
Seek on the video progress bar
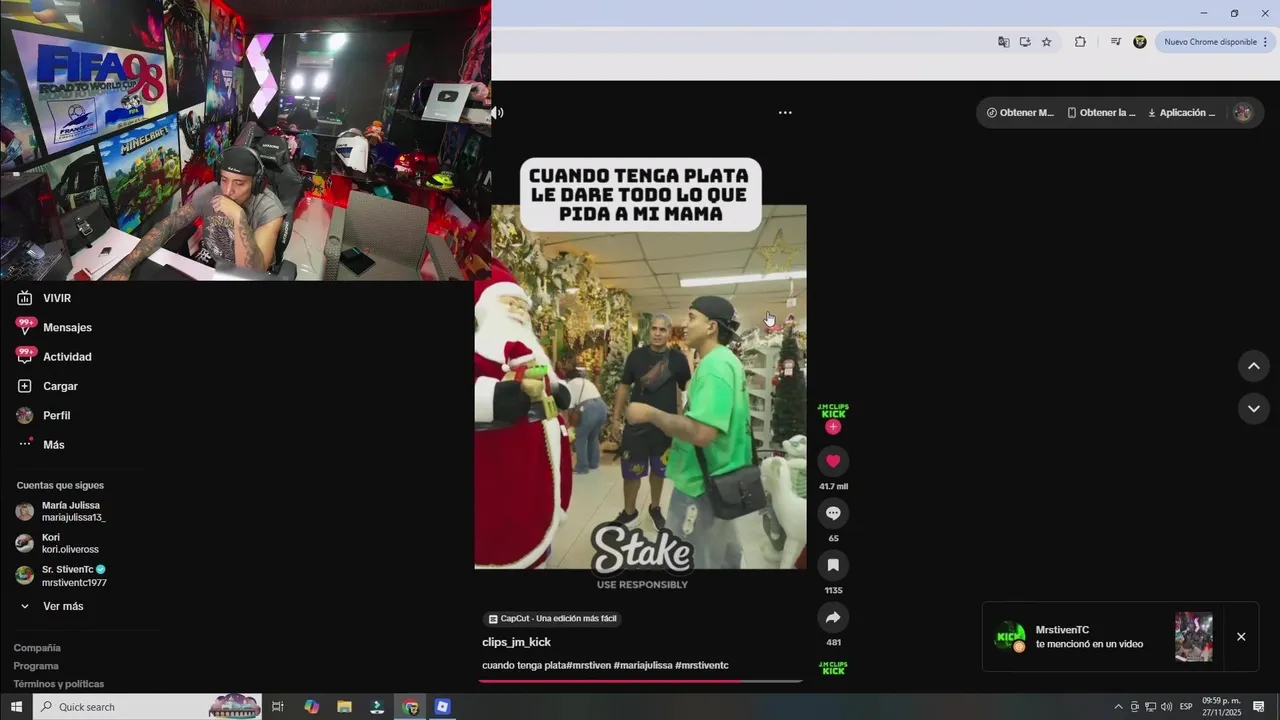pyautogui.click(x=640, y=681)
